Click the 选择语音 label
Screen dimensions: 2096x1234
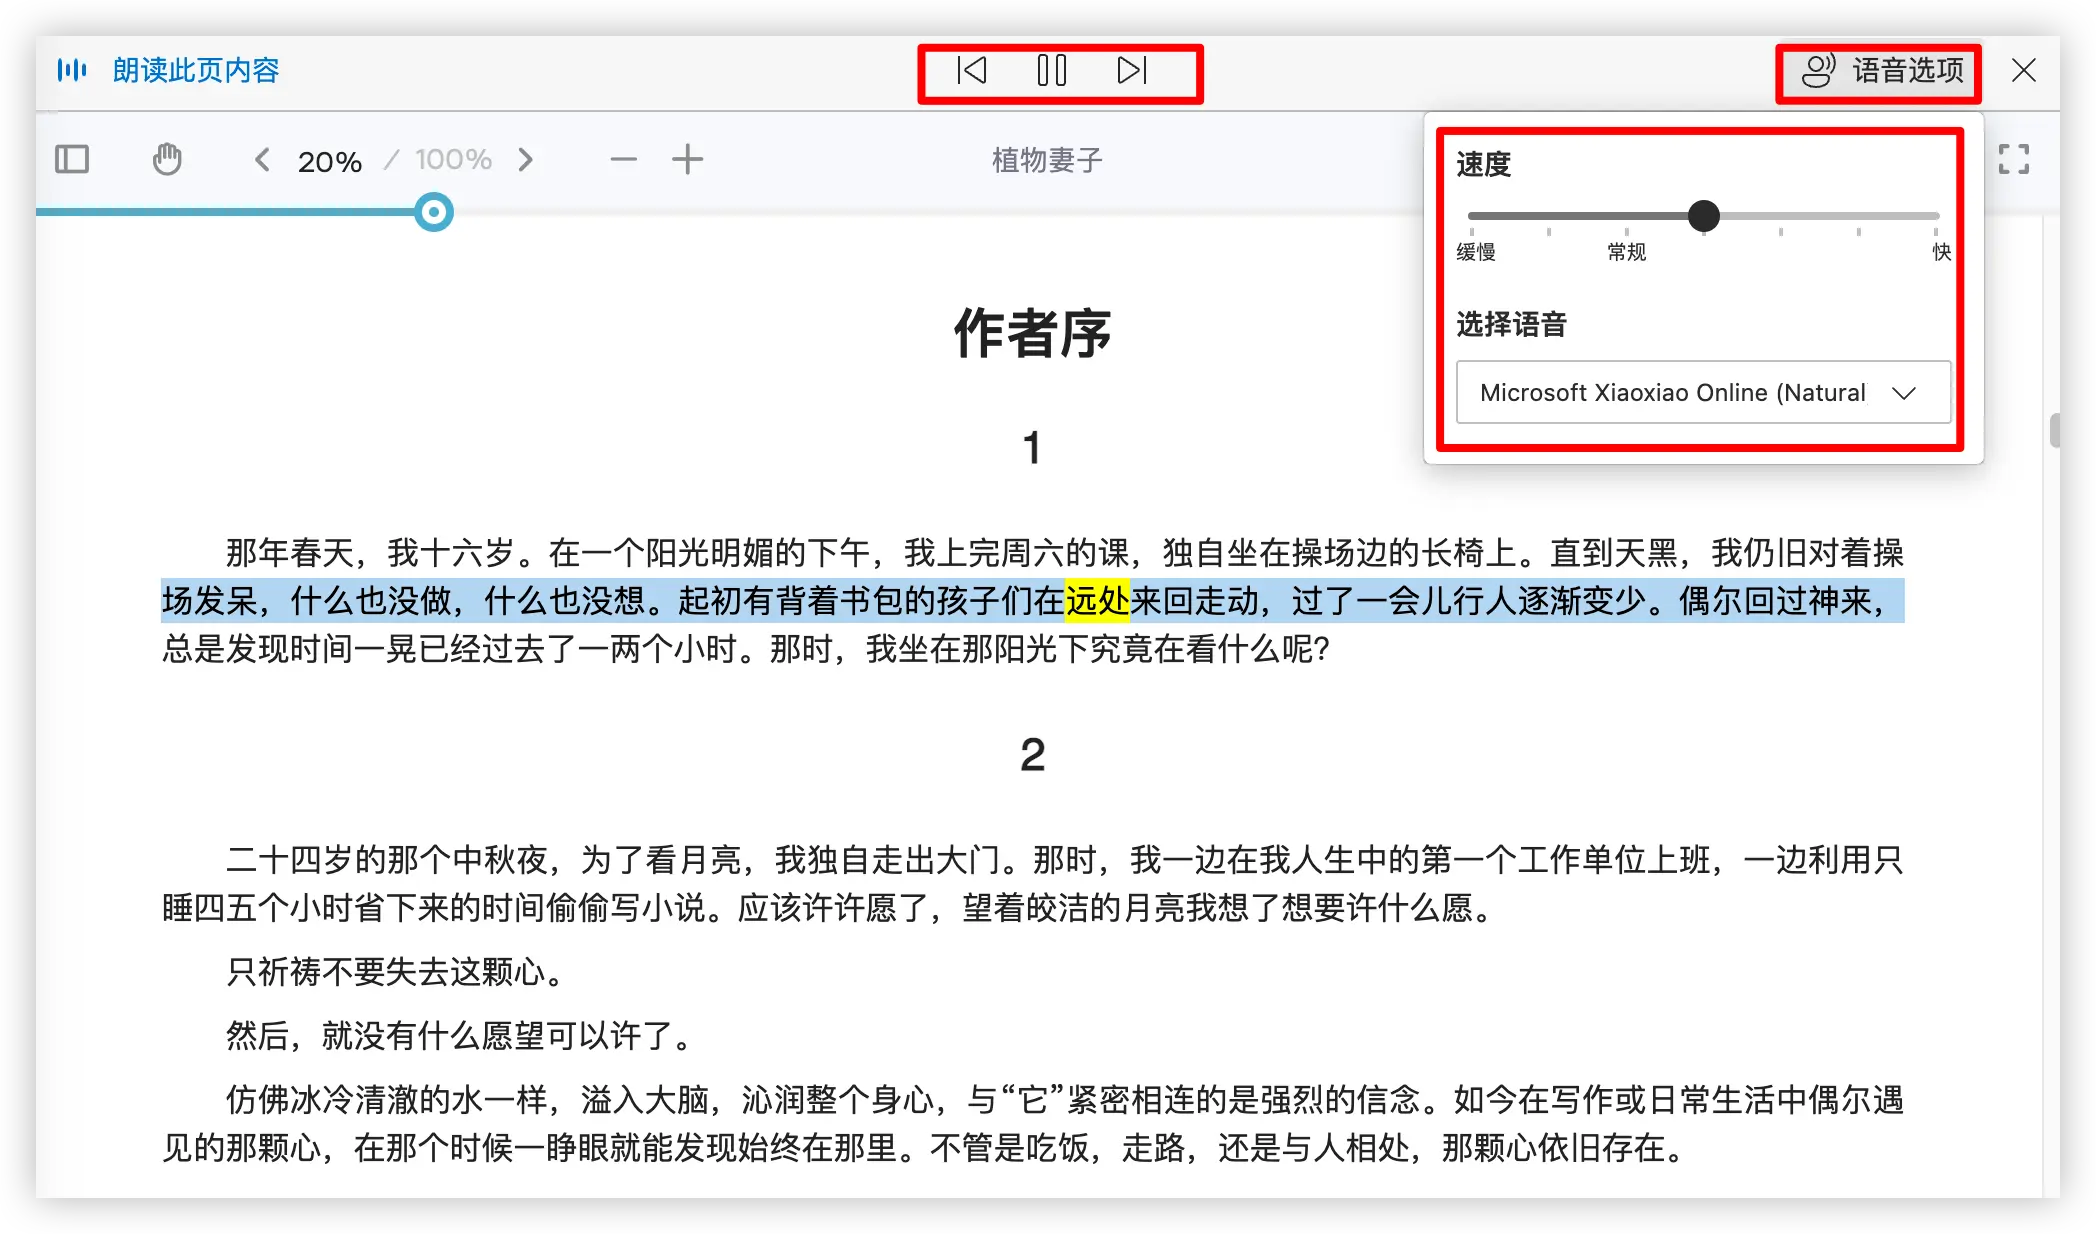click(x=1512, y=324)
